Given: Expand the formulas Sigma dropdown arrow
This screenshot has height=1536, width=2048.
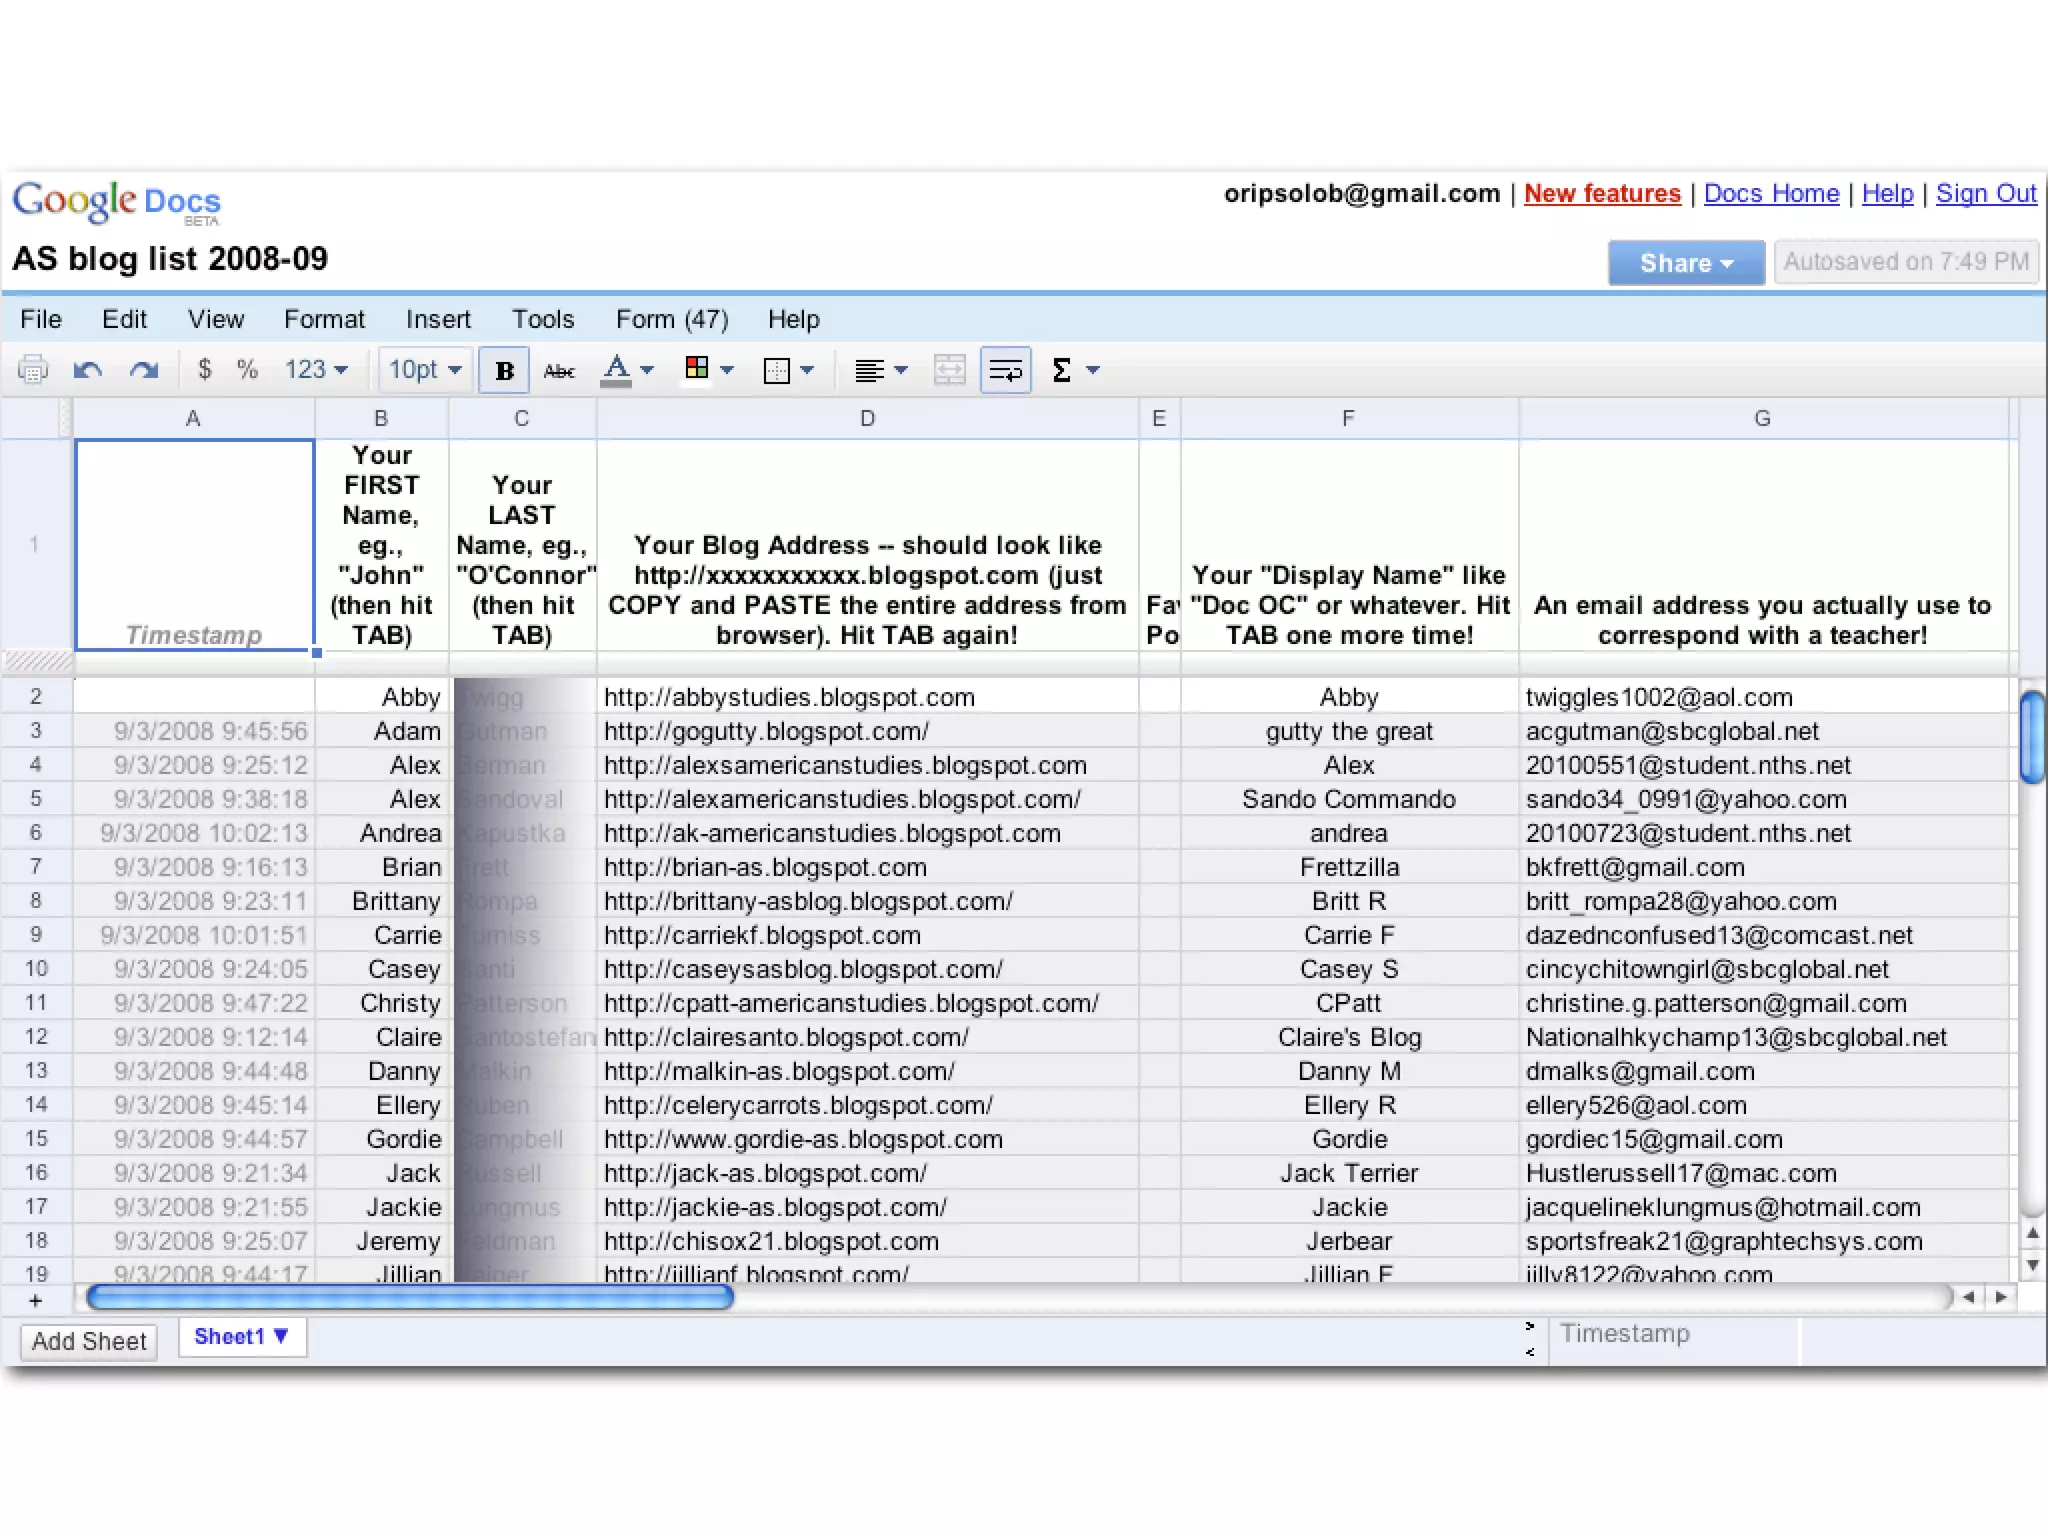Looking at the screenshot, I should coord(1093,370).
